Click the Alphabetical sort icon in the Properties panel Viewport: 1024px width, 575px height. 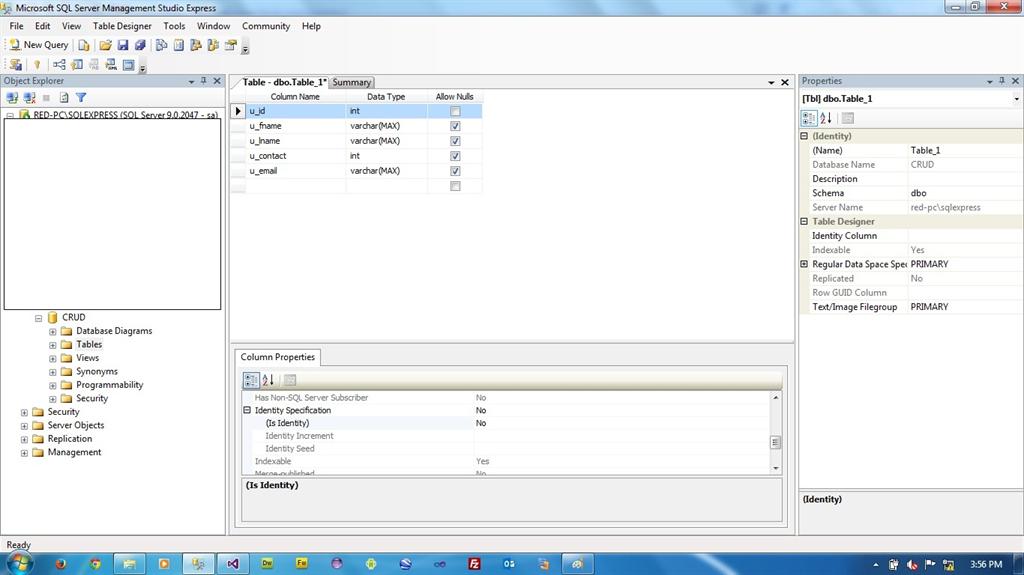(826, 118)
